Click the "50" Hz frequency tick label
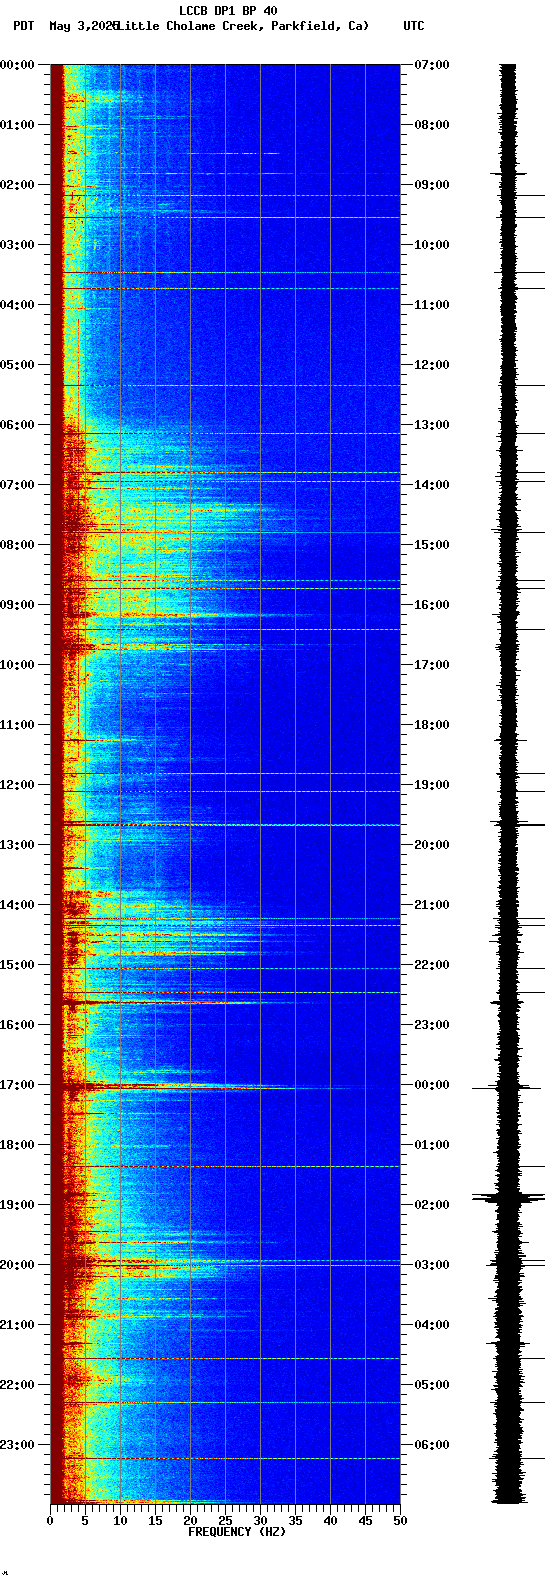The width and height of the screenshot is (552, 1584). pos(400,1521)
